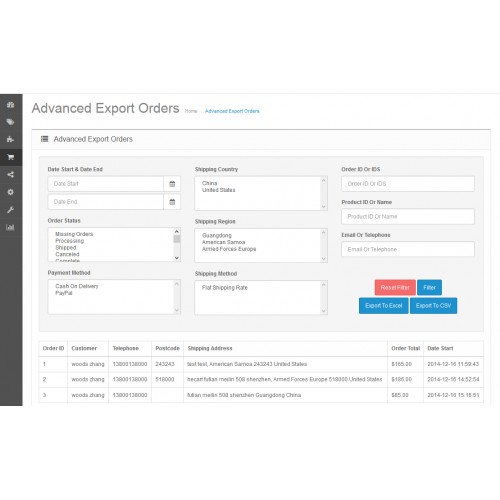Viewport: 500px width, 500px height.
Task: Open the Extensions puzzle sidebar icon
Action: (10, 139)
